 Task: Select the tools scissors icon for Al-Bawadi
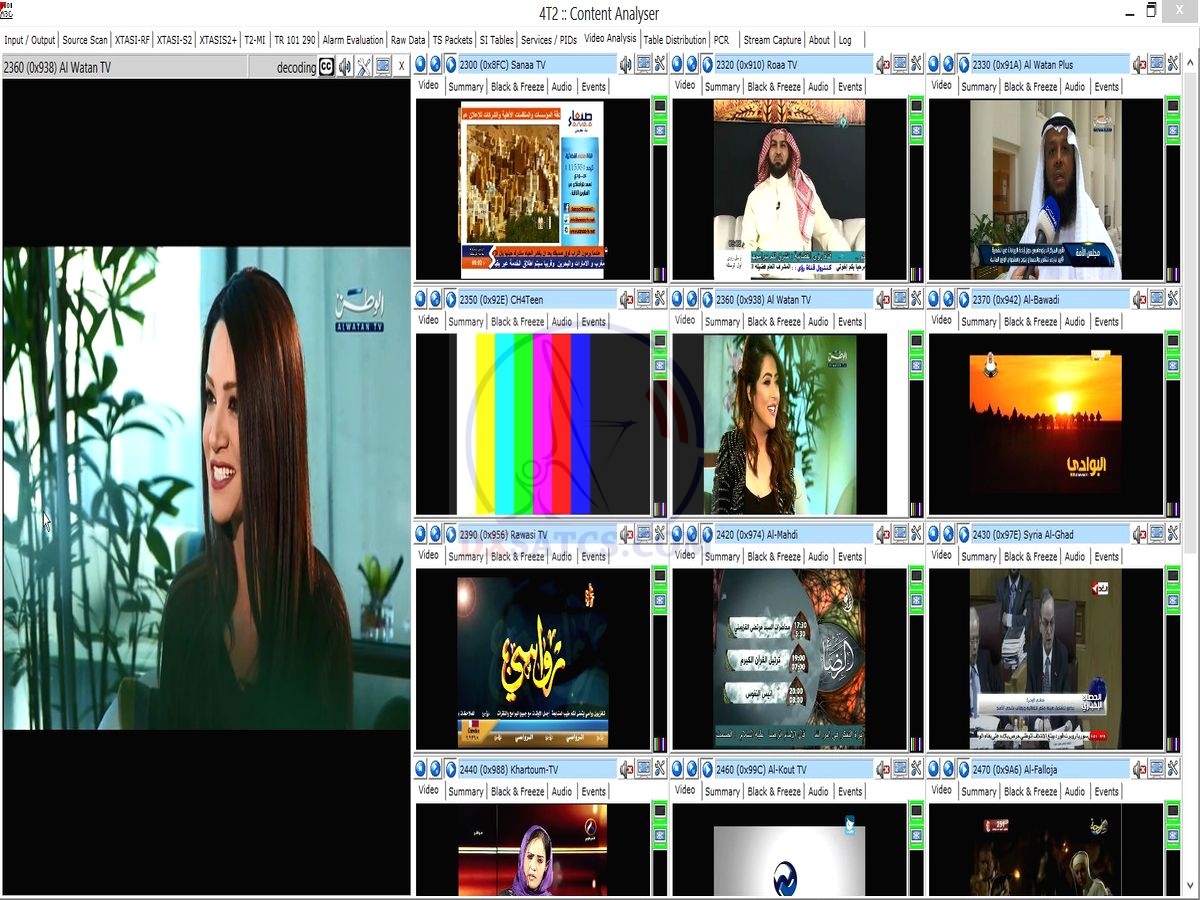[1170, 298]
